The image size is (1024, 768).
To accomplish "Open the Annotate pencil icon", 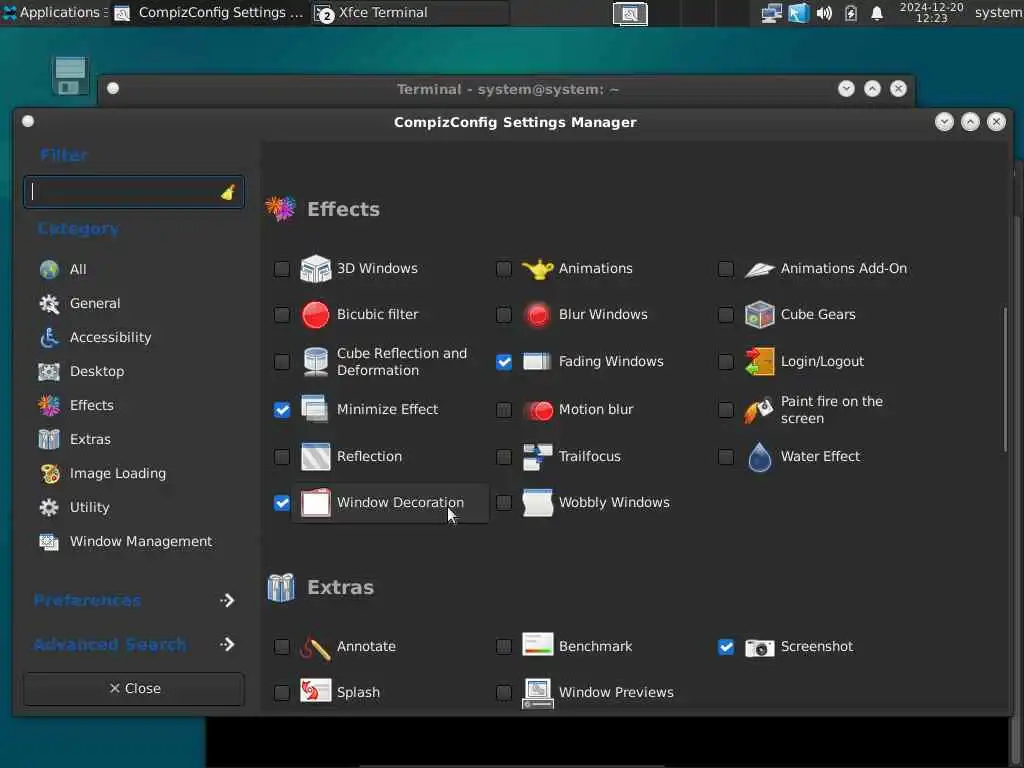I will click(x=315, y=647).
